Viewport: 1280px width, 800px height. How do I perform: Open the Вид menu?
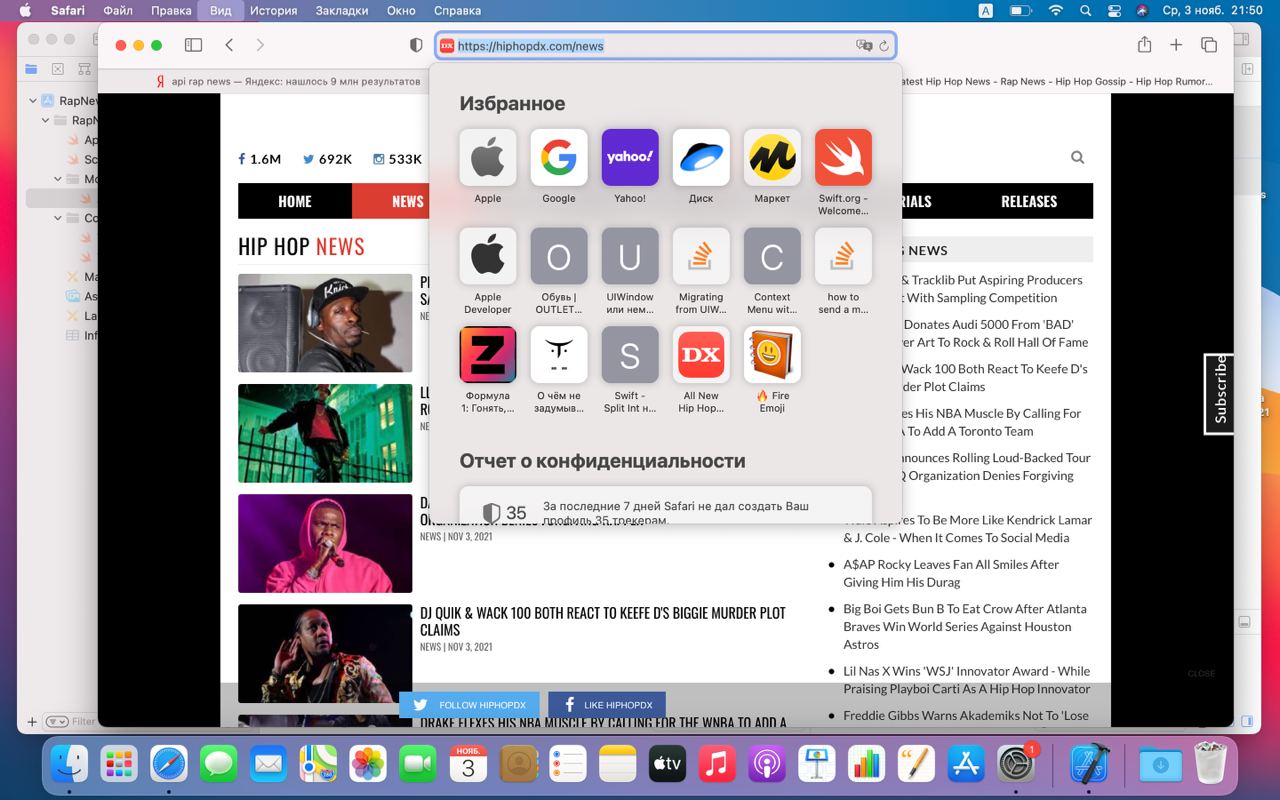[221, 10]
